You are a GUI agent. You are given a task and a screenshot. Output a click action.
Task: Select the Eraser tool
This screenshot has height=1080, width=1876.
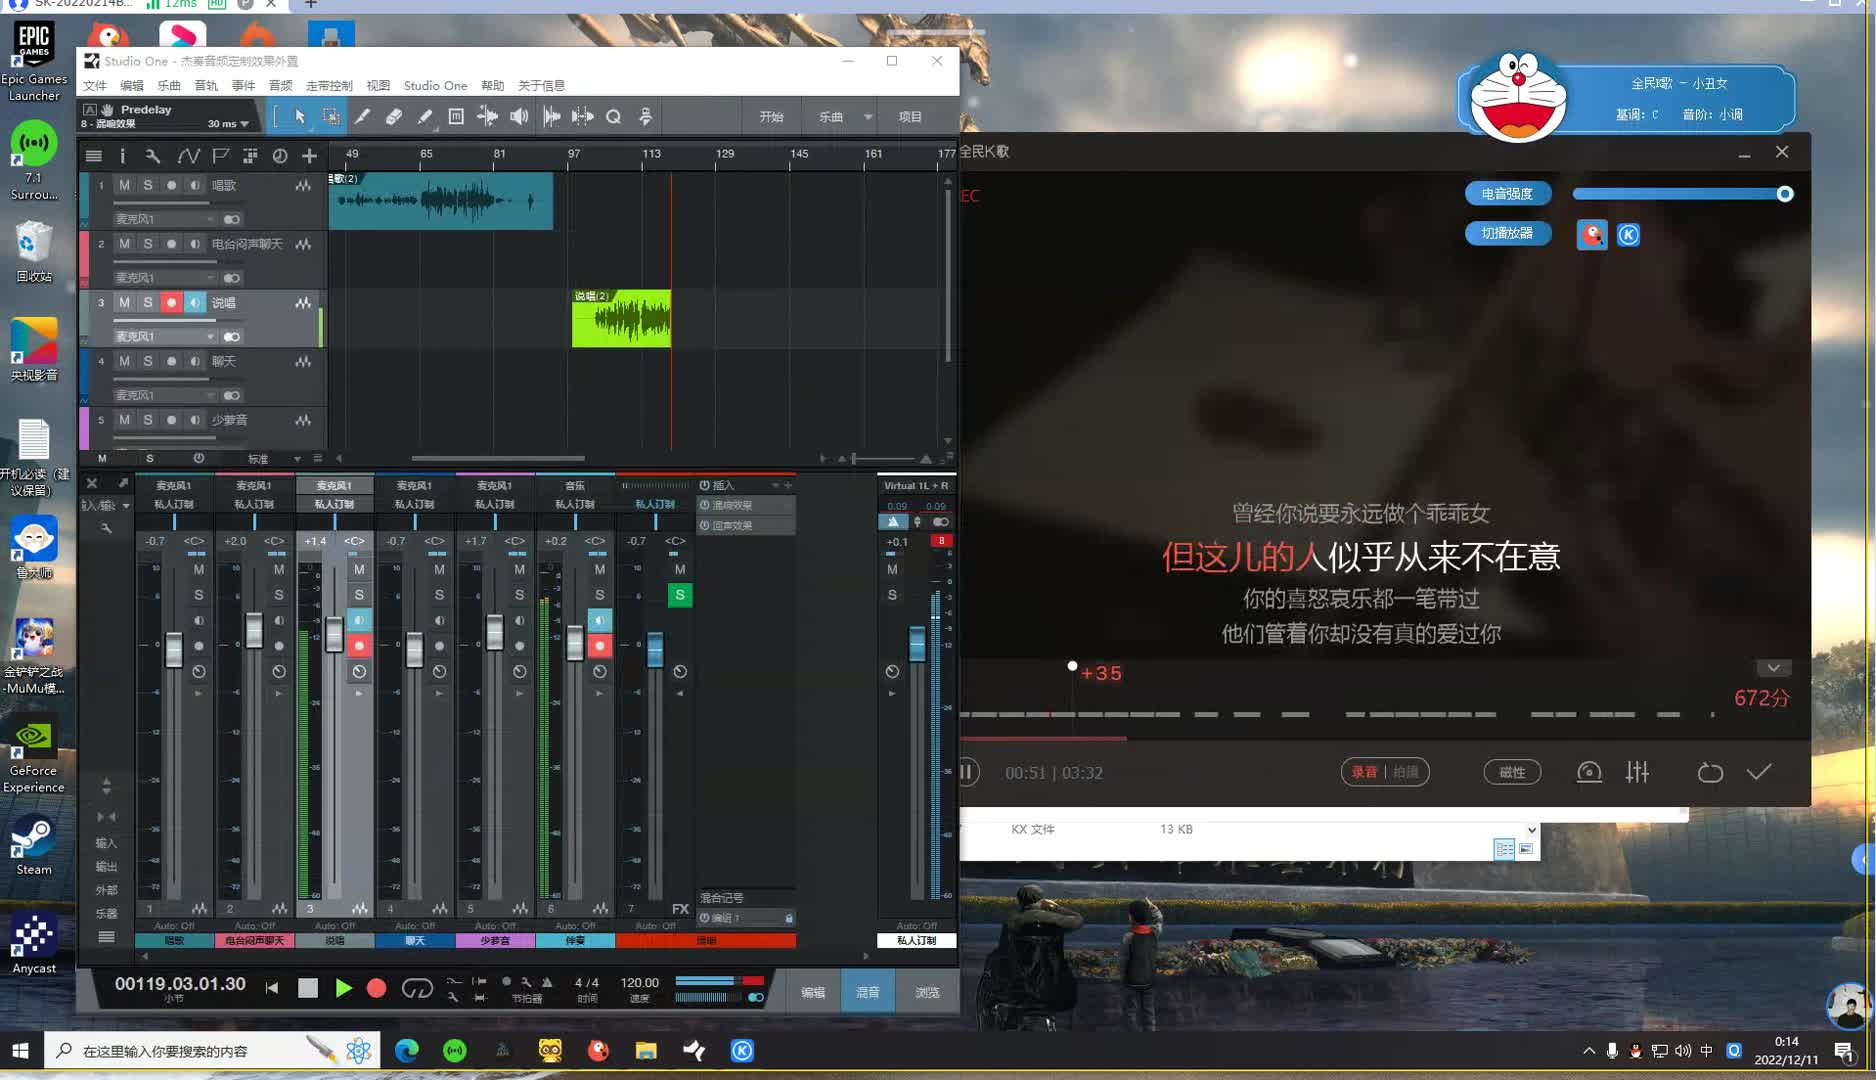click(x=393, y=117)
